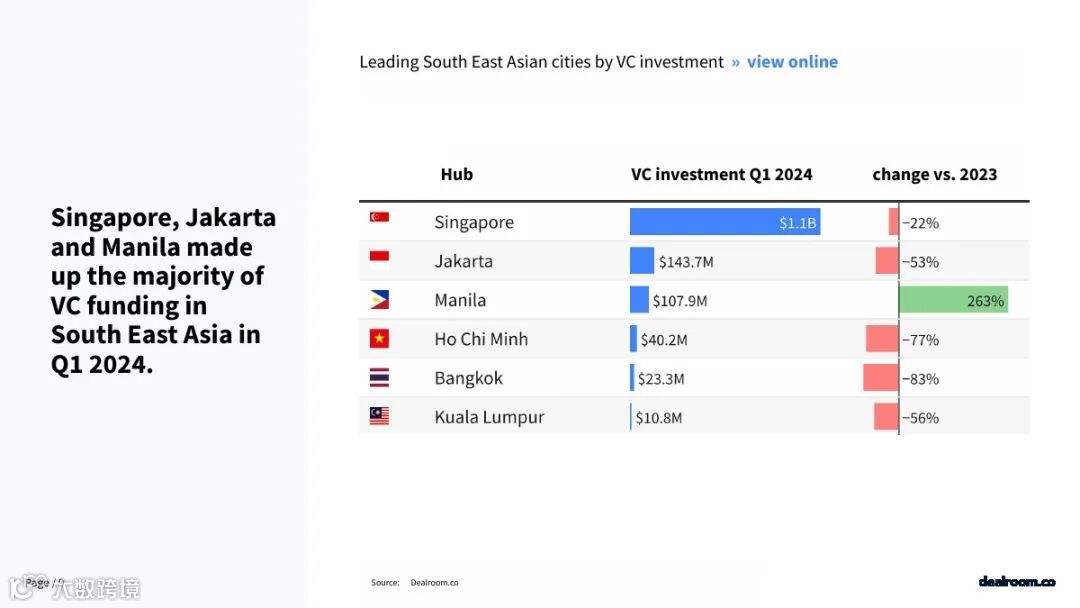The height and width of the screenshot is (608, 1080).
Task: Click the Vietnam flag for Ho Chi Minh
Action: click(x=379, y=338)
